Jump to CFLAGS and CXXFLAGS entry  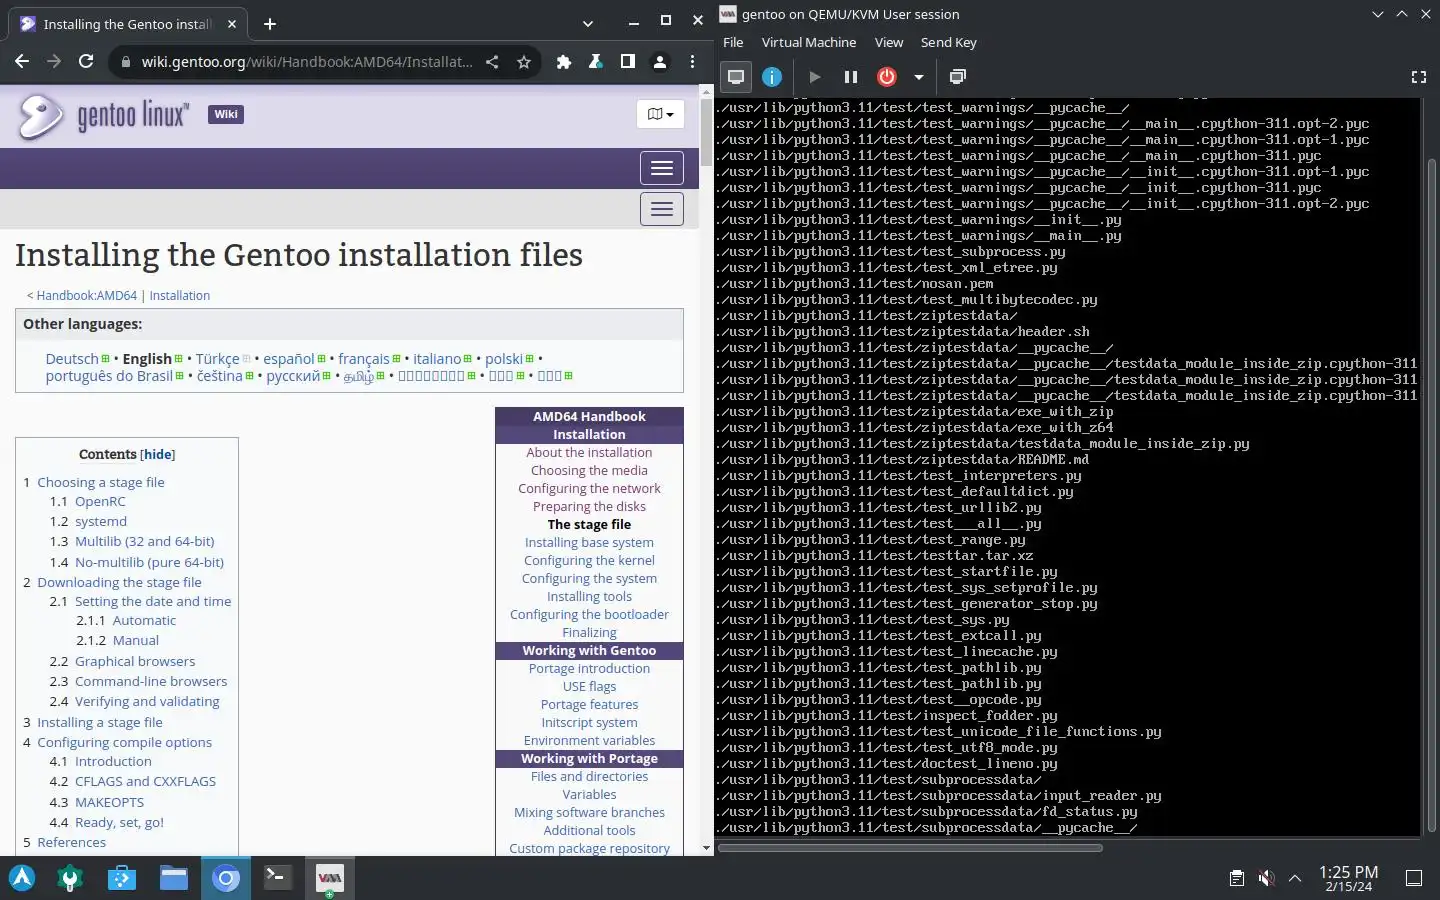(145, 782)
